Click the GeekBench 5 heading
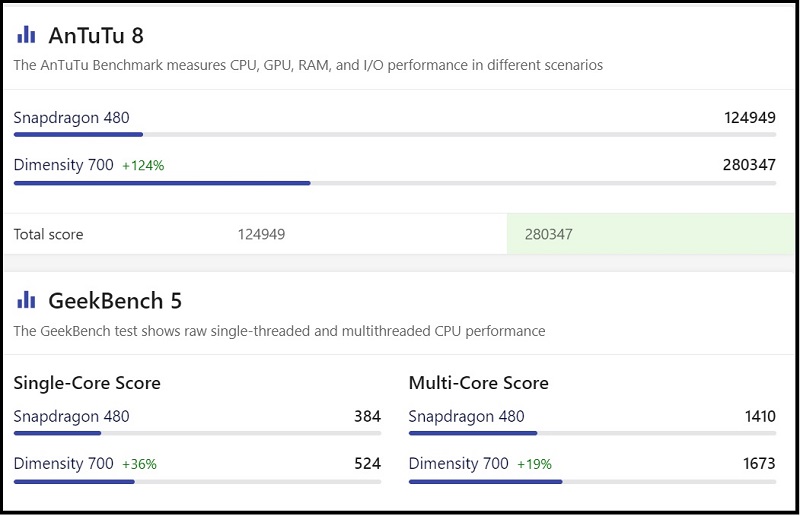Viewport: 800px width, 516px height. (x=115, y=301)
